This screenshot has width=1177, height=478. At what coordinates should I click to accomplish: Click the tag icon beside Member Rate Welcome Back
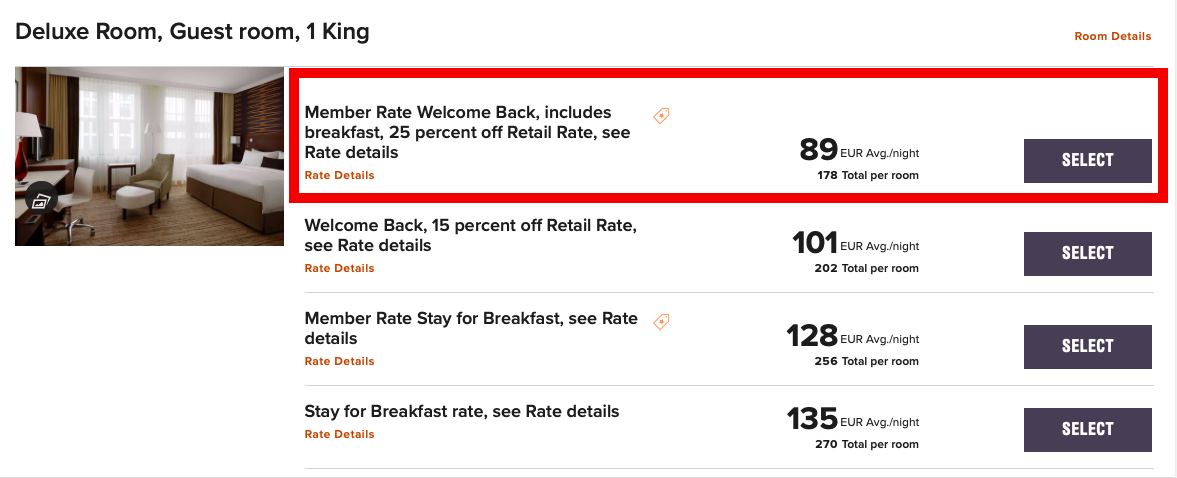point(661,116)
